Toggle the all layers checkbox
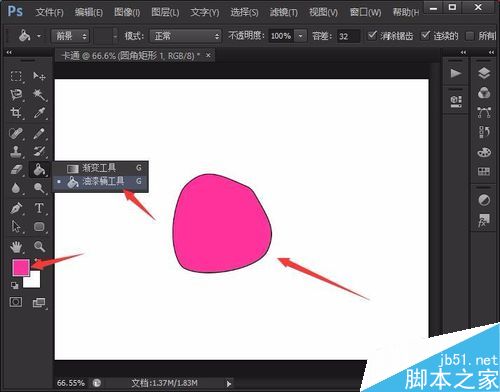500x392 pixels. (x=470, y=36)
